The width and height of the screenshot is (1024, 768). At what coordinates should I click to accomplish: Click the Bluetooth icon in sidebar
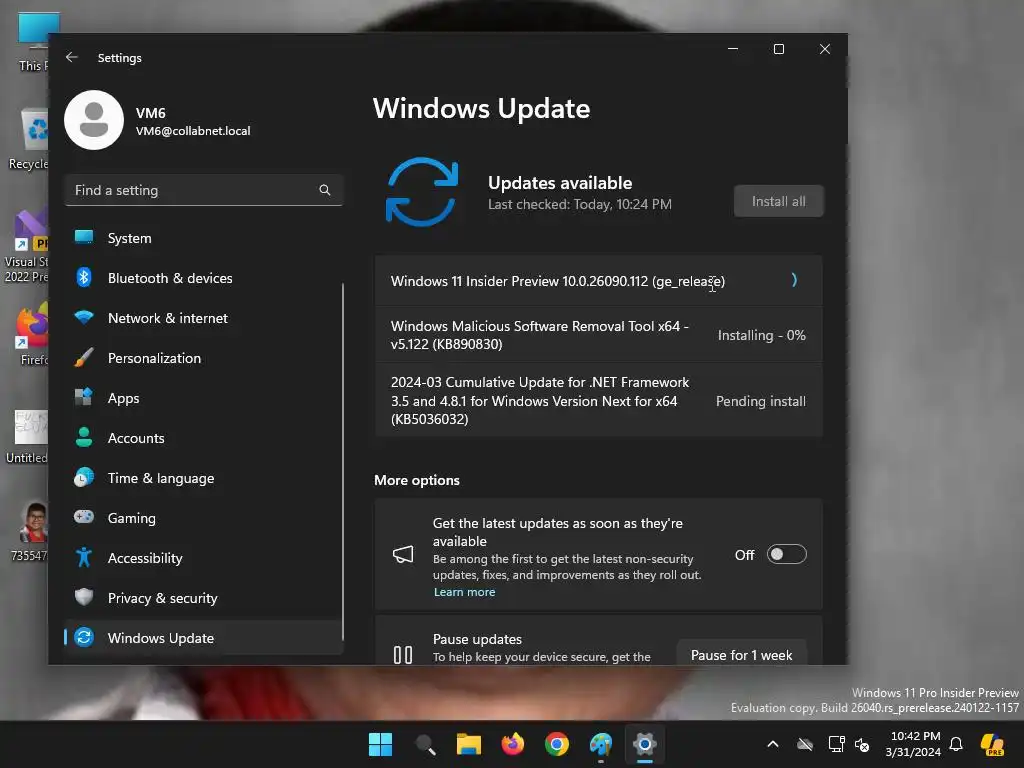[x=84, y=278]
